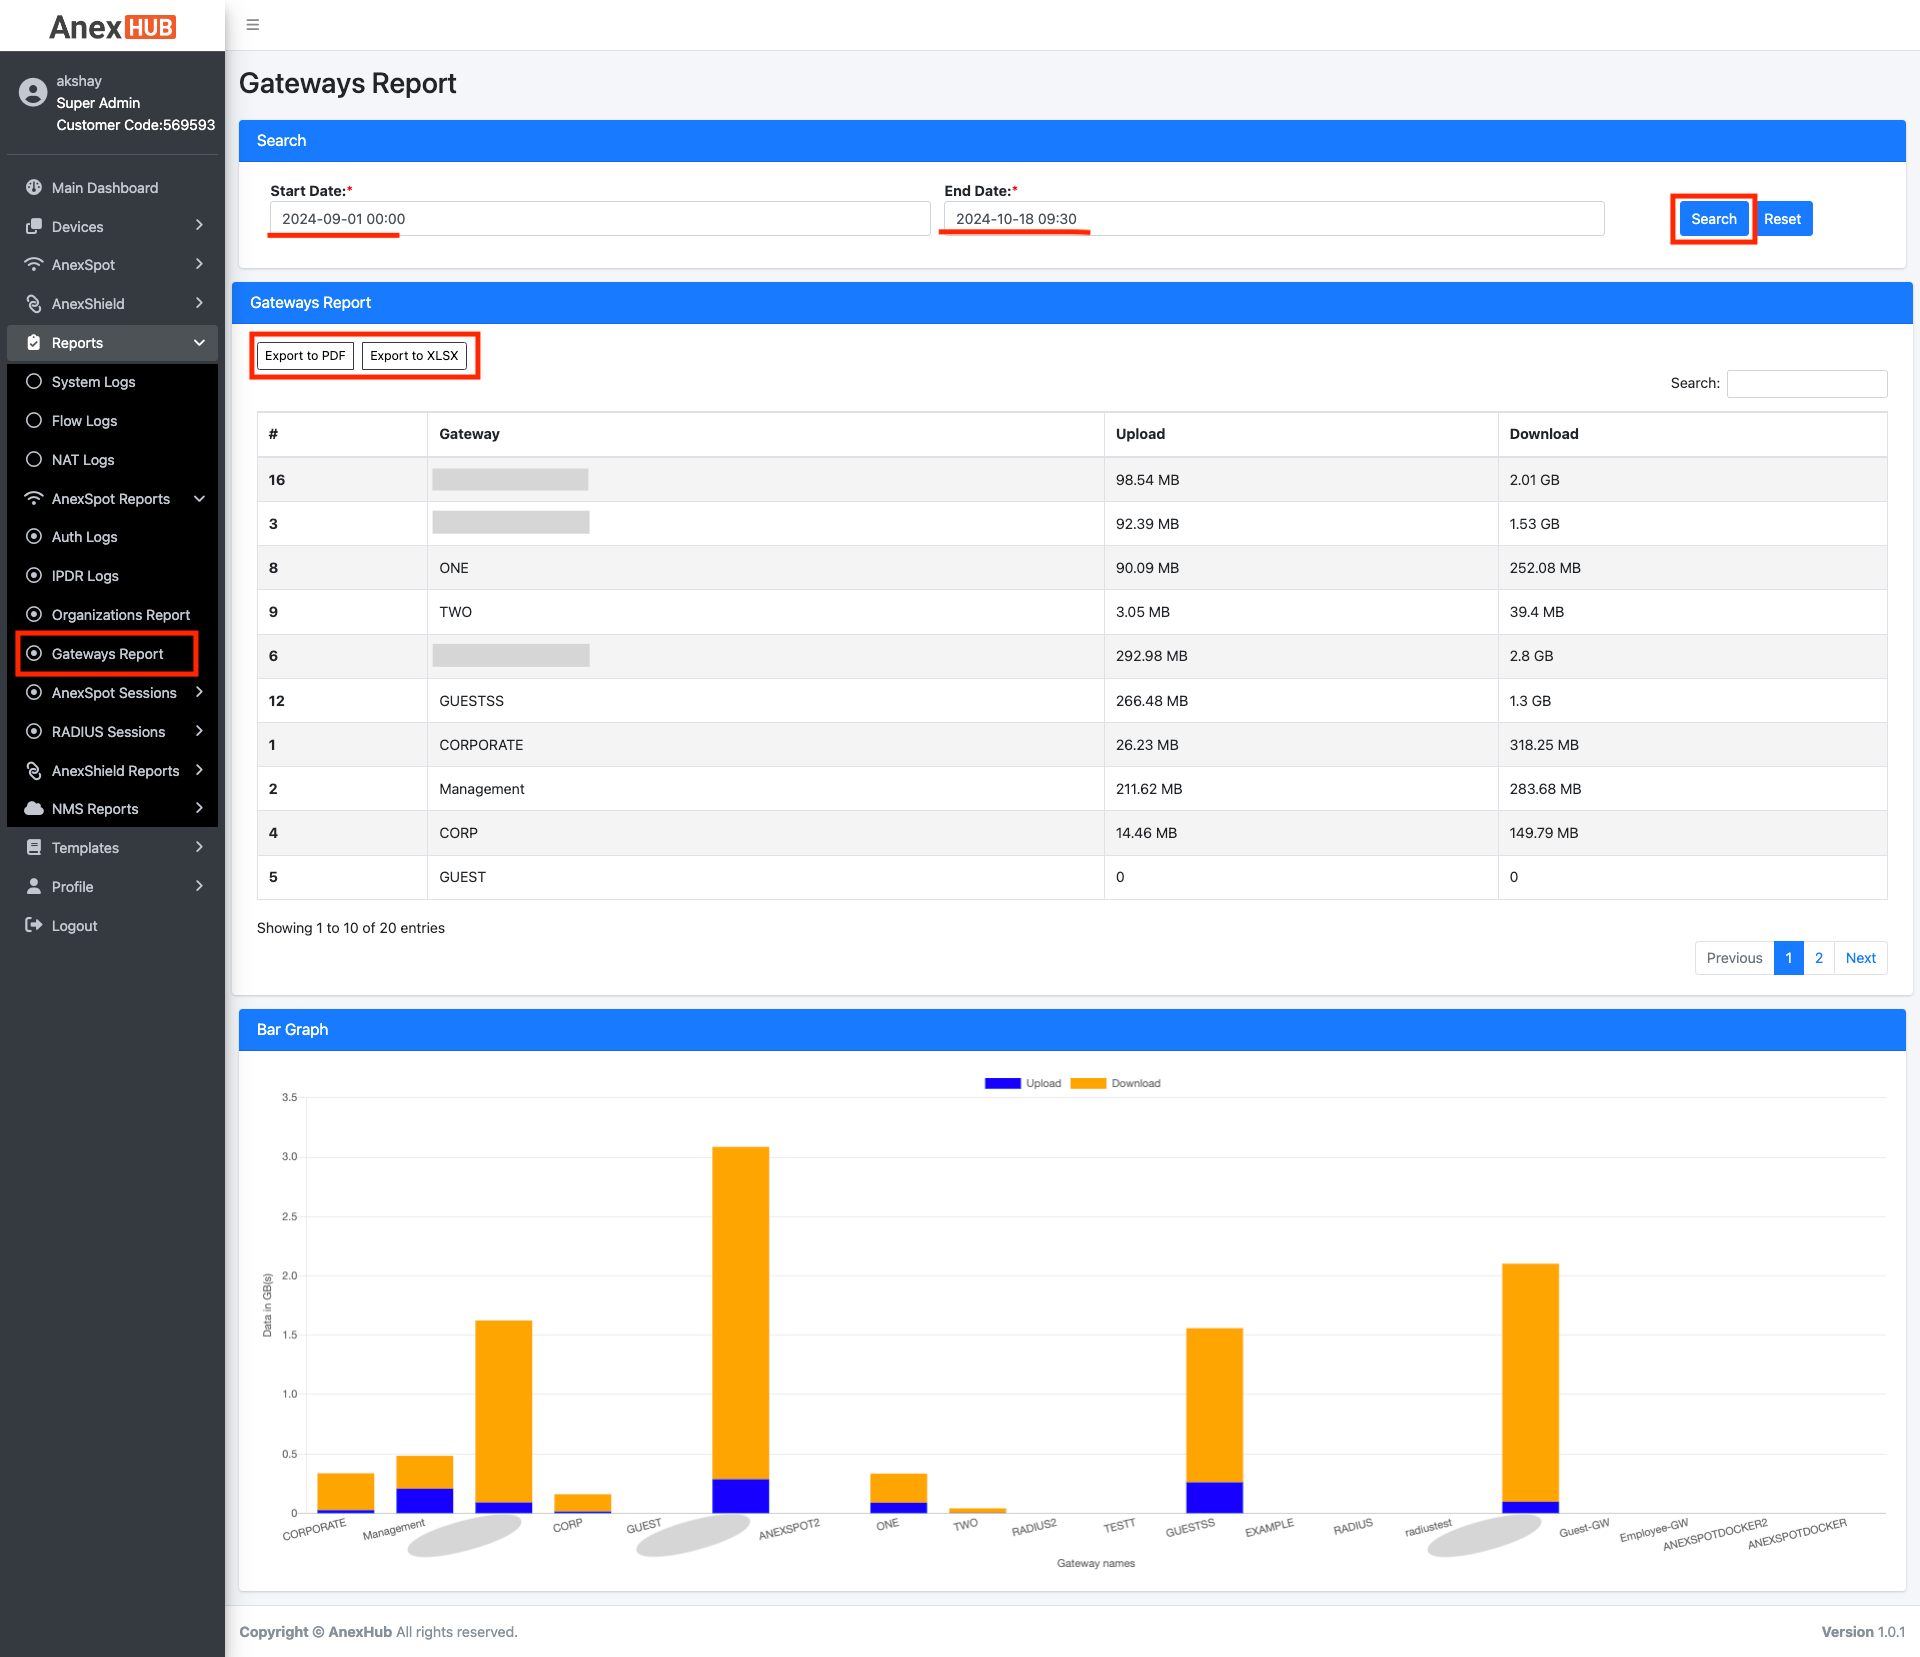The image size is (1920, 1657).
Task: Click the Logout arrow icon
Action: pos(34,926)
